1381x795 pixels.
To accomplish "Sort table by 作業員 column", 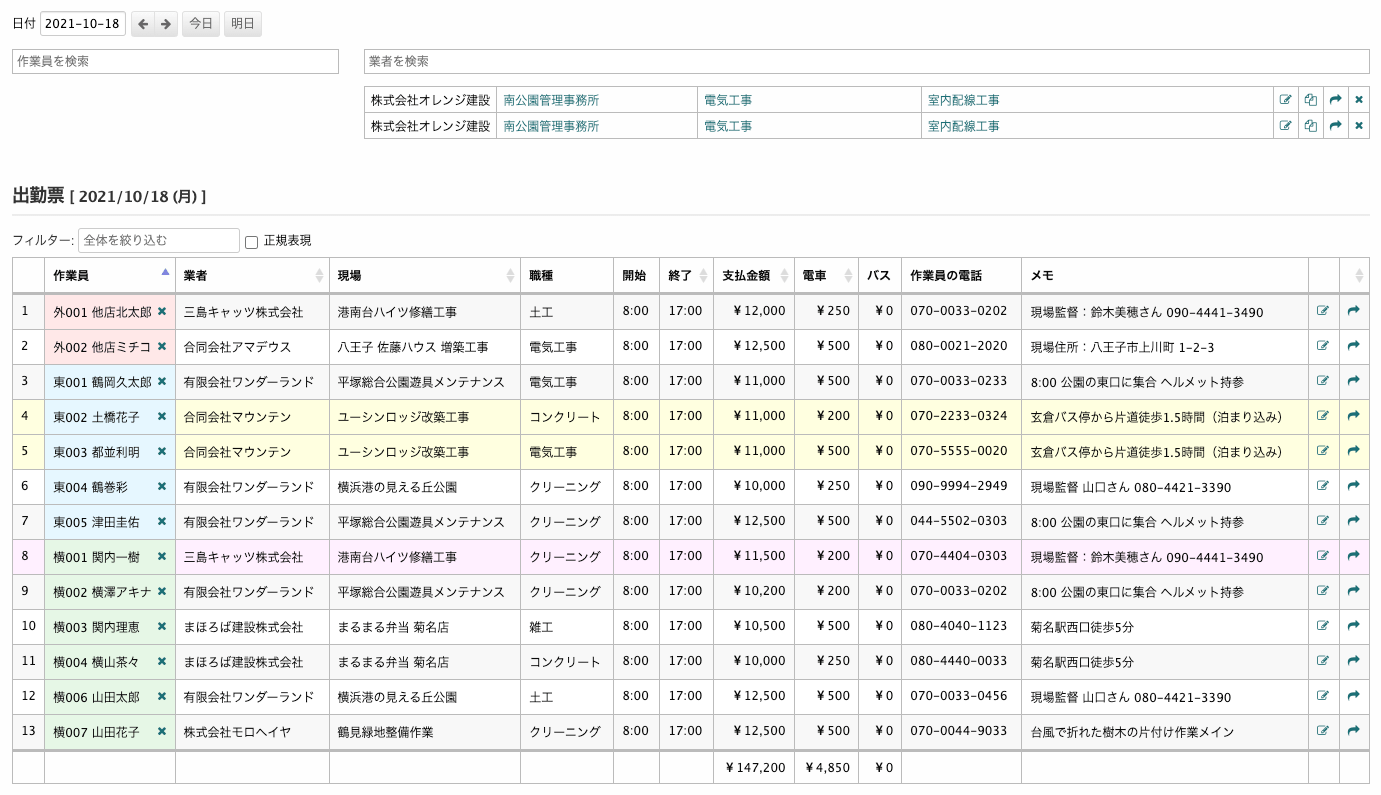I will pyautogui.click(x=110, y=275).
